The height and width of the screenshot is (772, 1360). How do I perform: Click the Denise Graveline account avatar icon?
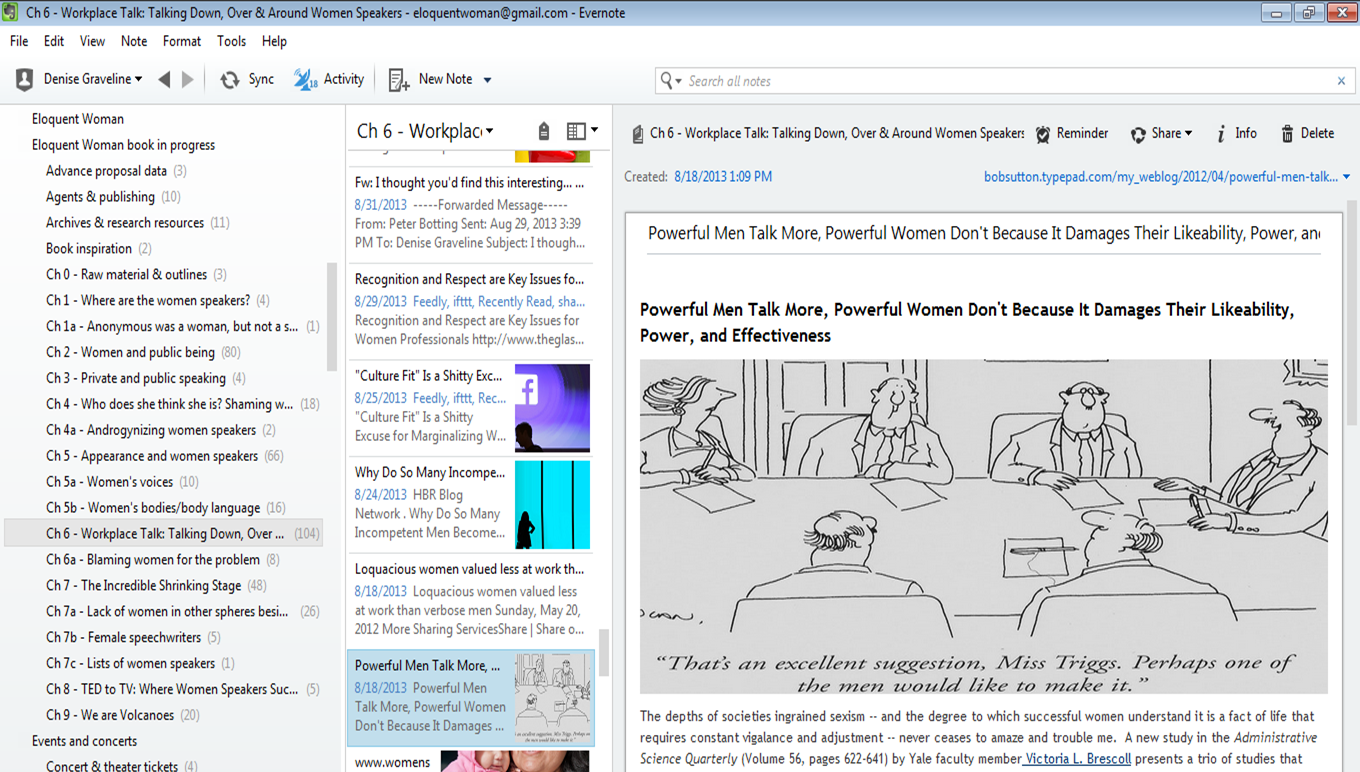tap(25, 80)
